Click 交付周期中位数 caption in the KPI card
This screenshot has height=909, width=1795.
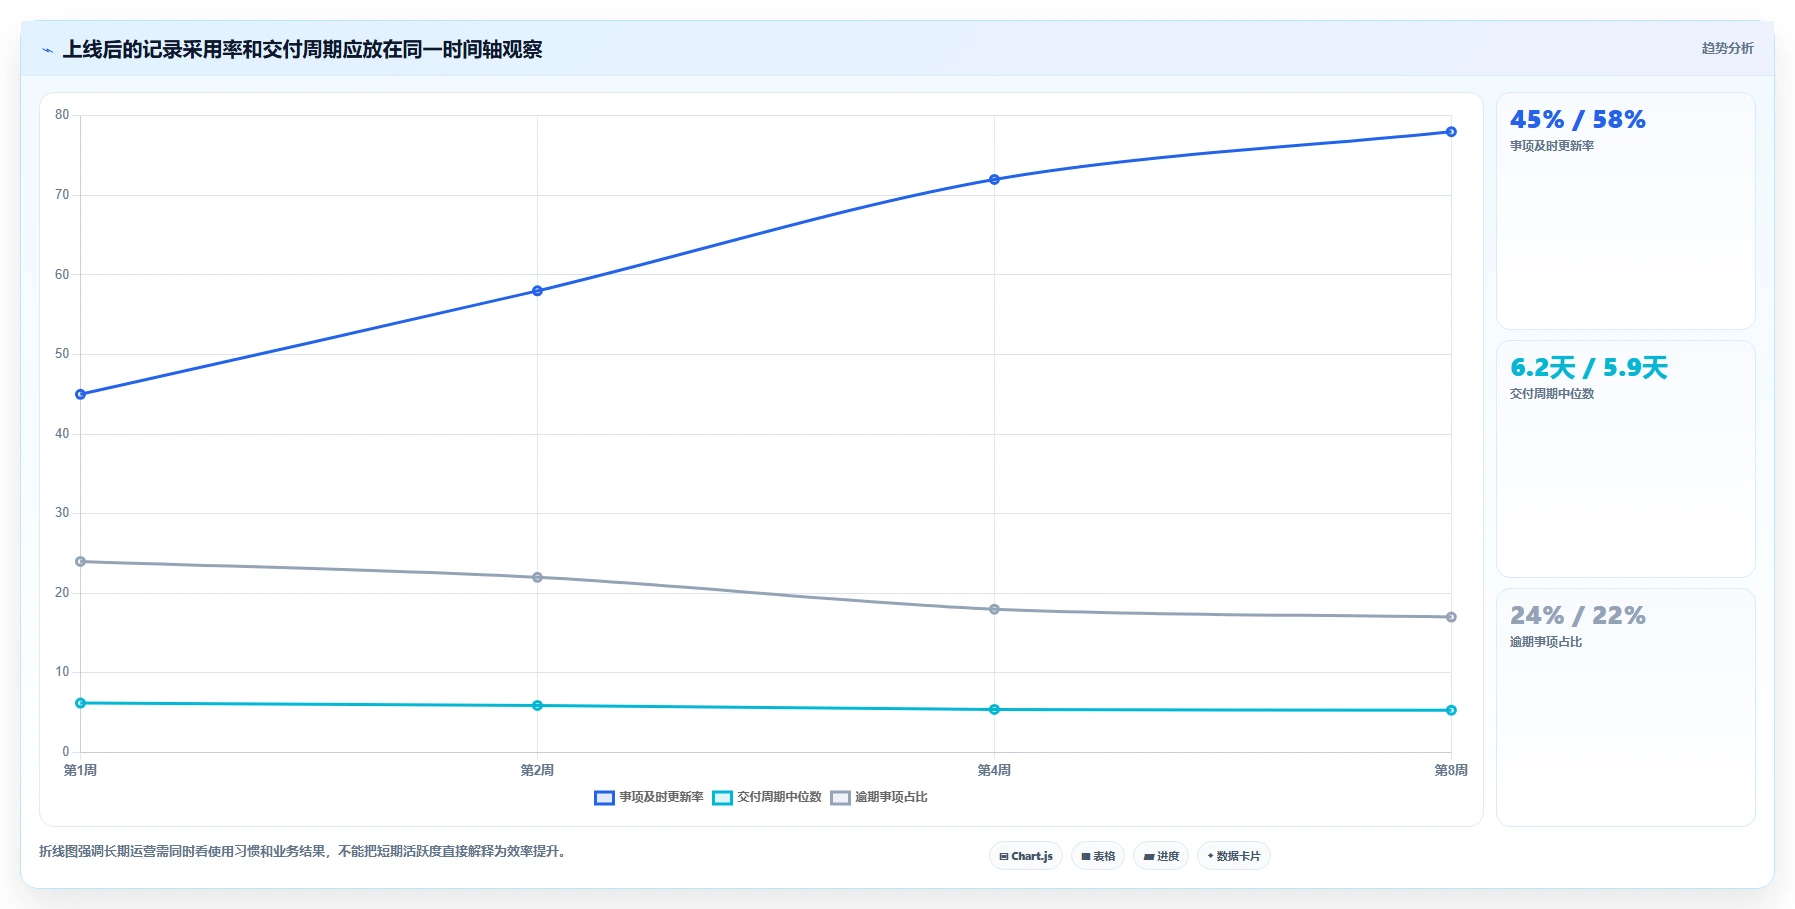[1552, 394]
